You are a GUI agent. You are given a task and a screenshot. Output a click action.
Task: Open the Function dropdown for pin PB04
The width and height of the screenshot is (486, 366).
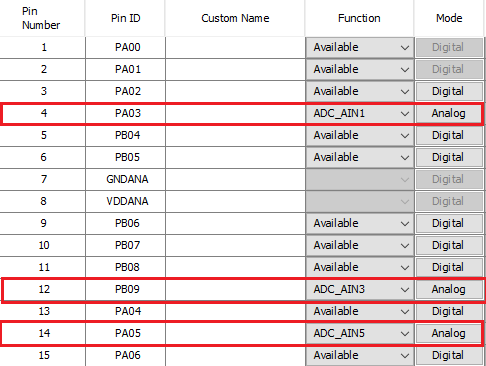(360, 135)
